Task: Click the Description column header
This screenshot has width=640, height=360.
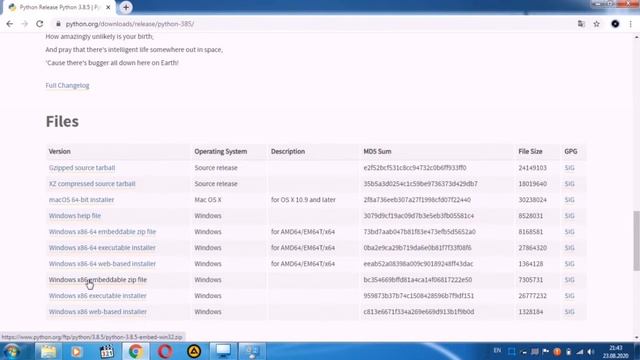Action: pyautogui.click(x=288, y=151)
